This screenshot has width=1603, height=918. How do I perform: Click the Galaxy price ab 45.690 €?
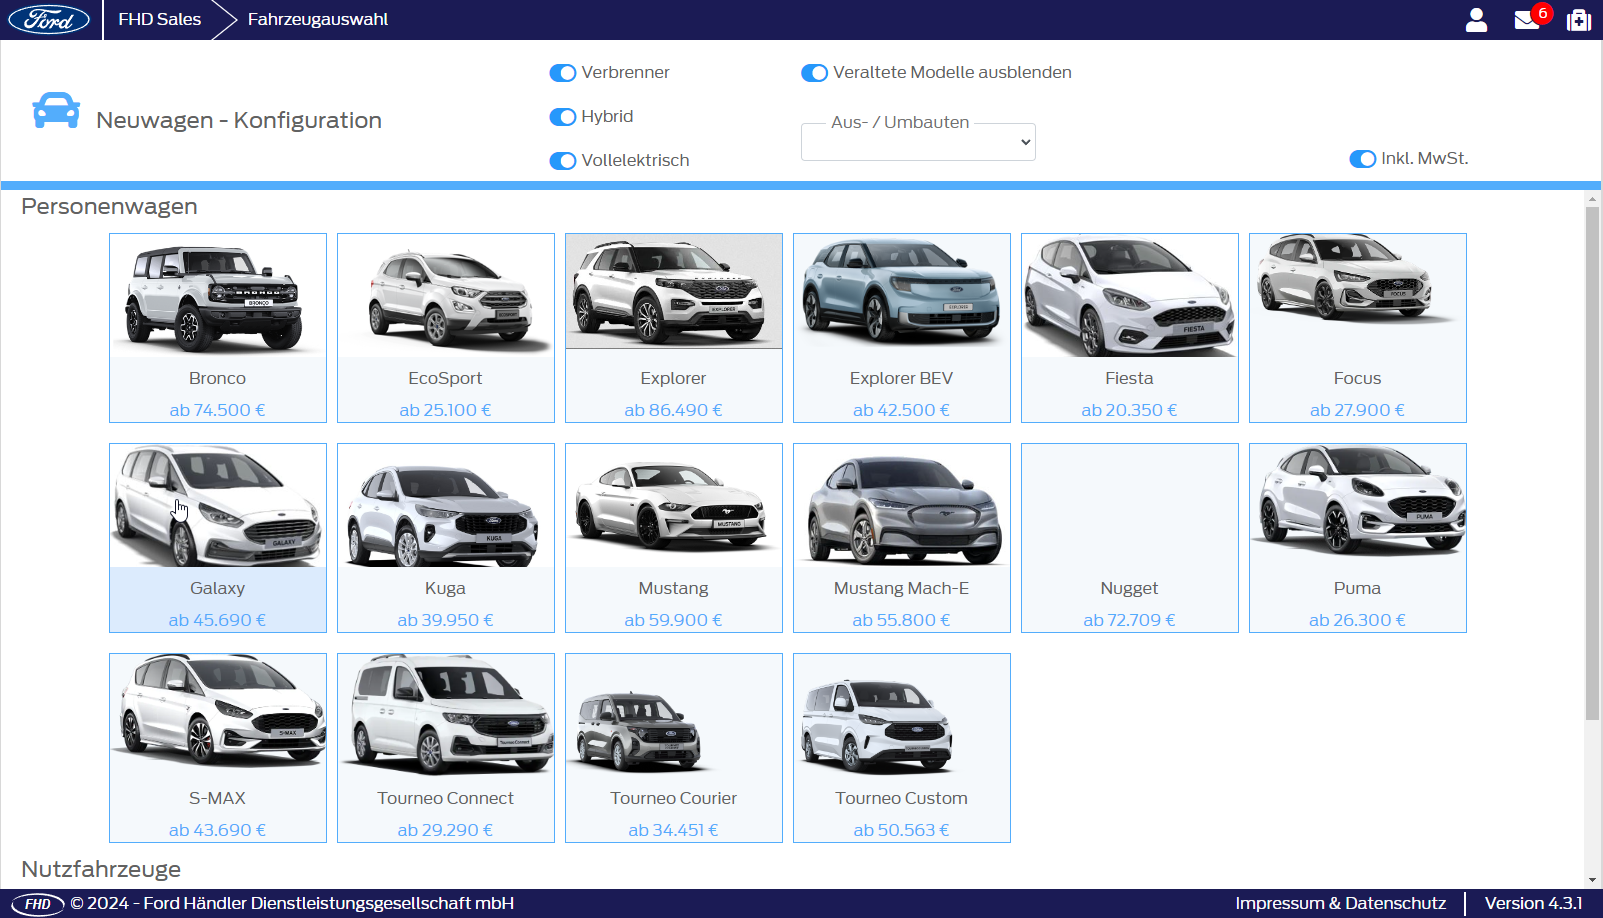point(217,620)
